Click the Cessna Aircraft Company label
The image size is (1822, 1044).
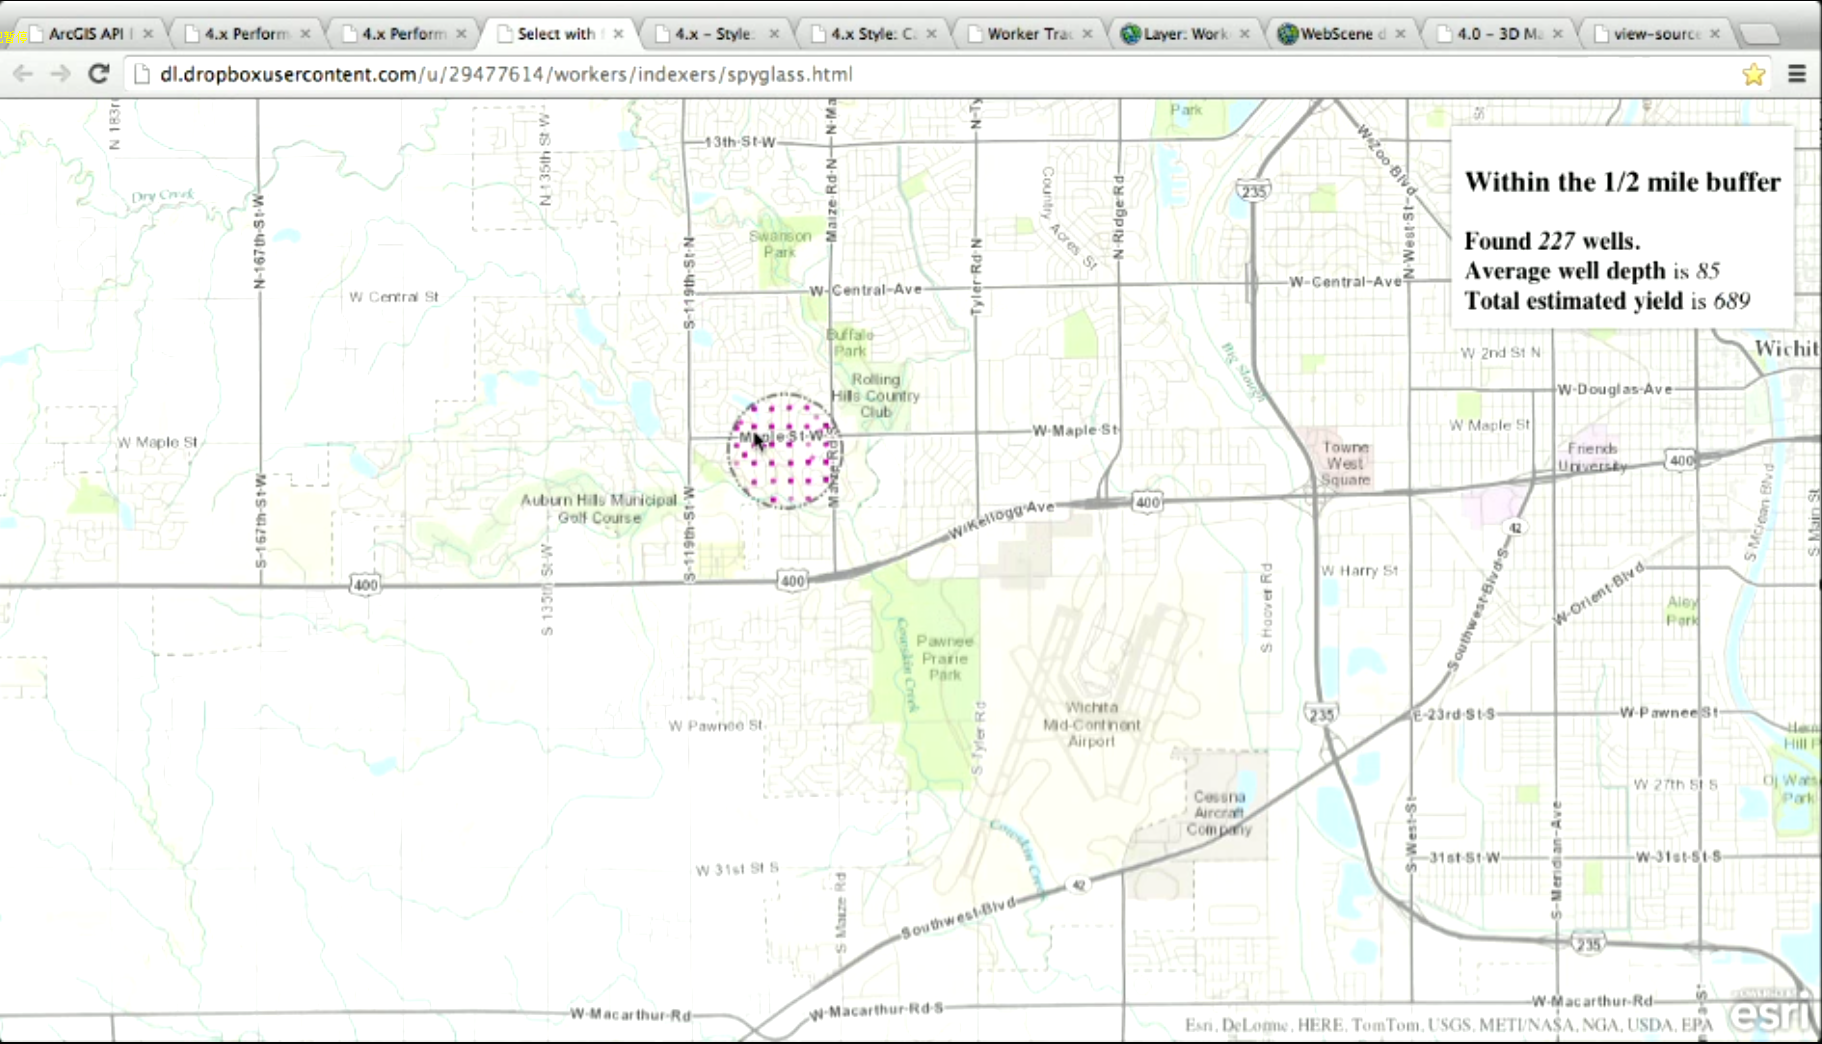(1219, 812)
